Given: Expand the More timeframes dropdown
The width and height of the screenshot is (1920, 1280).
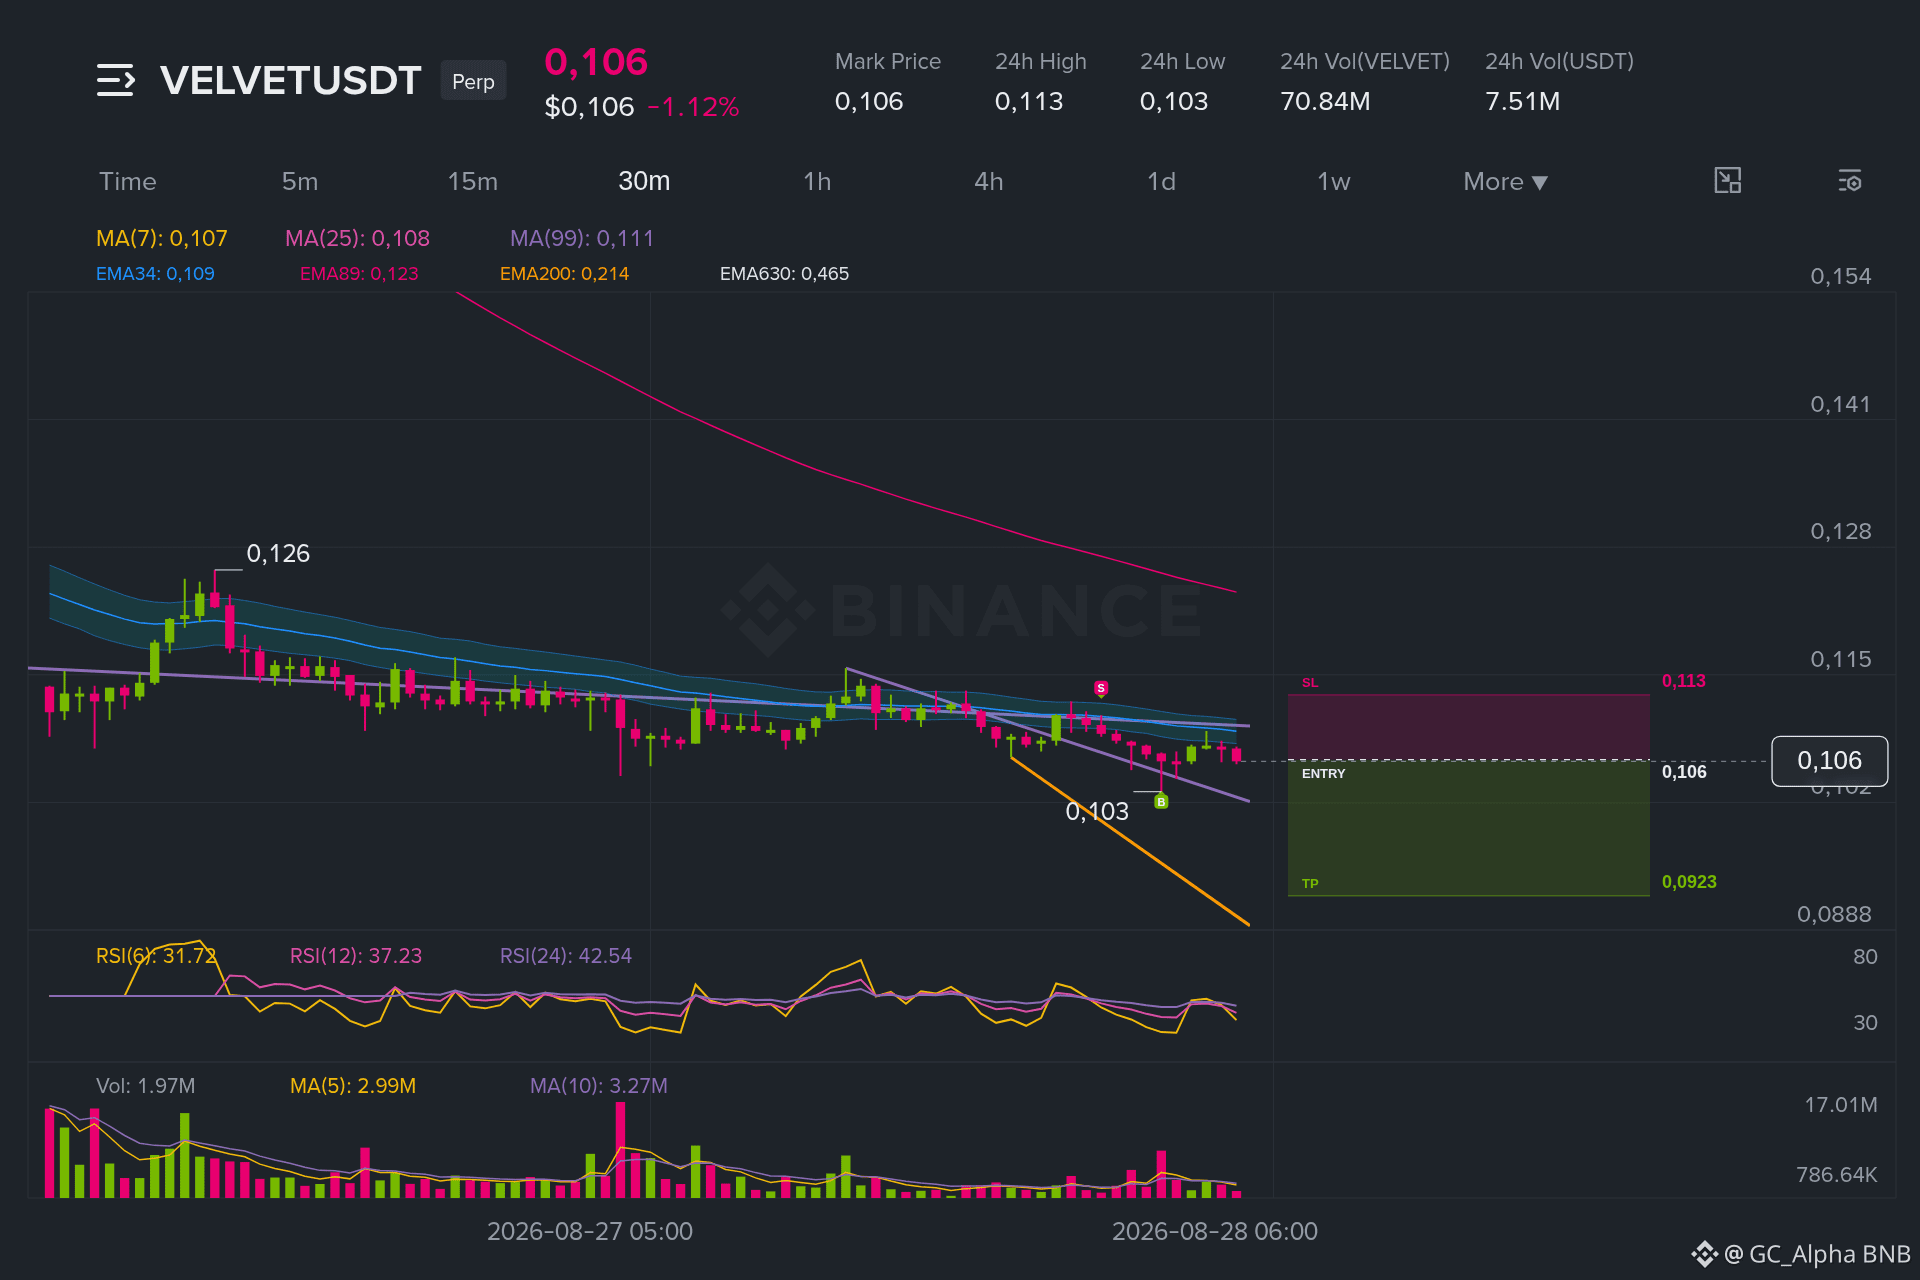Looking at the screenshot, I should point(1505,182).
